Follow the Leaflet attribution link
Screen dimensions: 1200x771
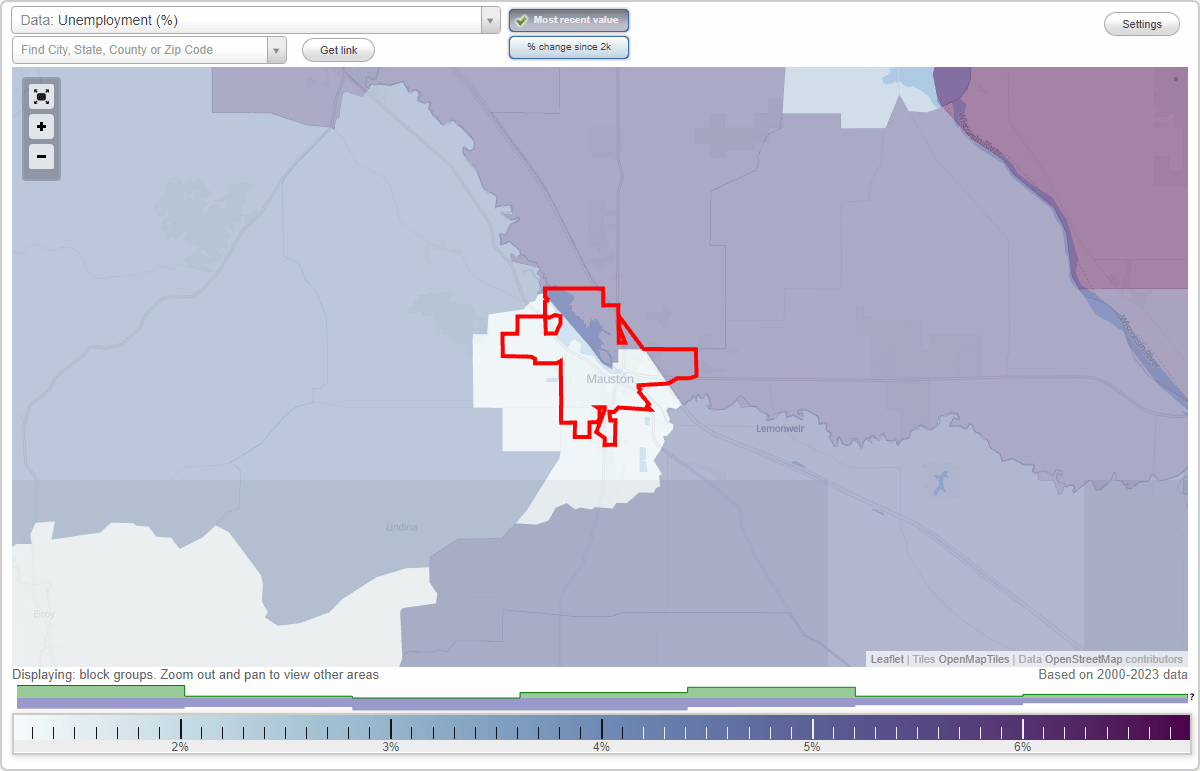tap(887, 659)
